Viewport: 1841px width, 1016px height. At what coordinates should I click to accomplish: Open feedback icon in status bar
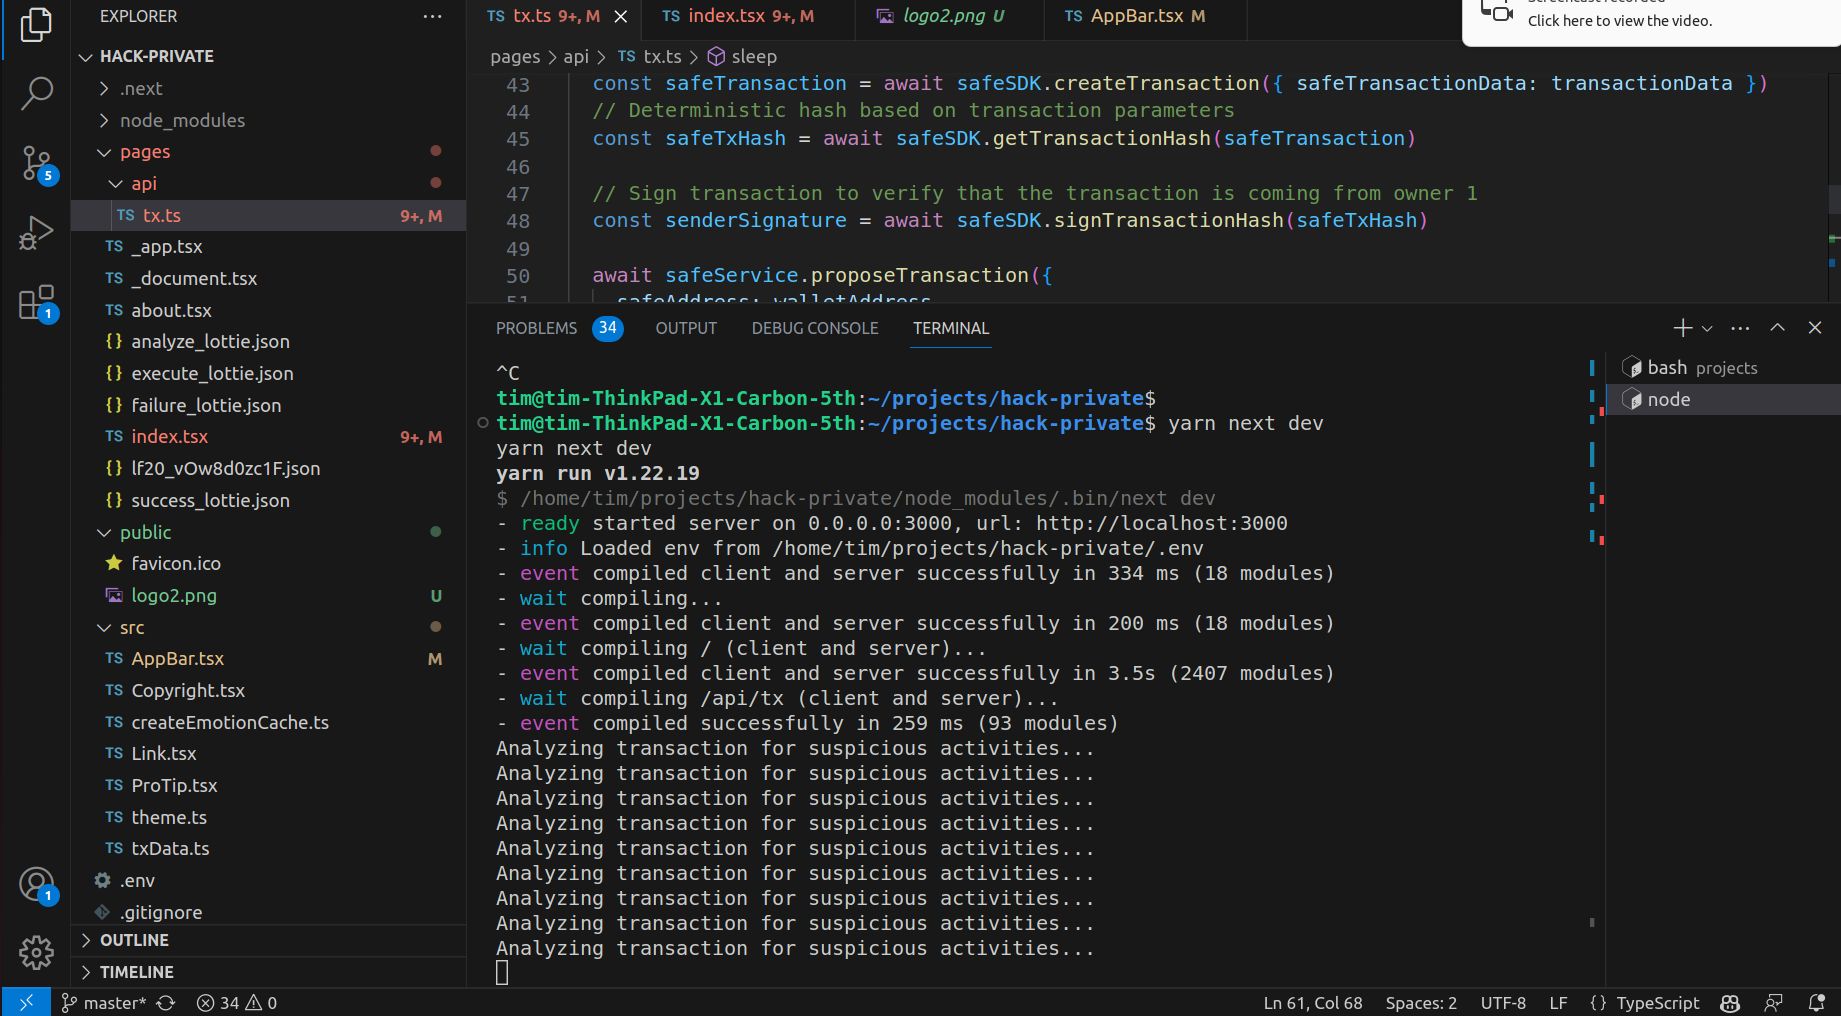tap(1774, 1002)
